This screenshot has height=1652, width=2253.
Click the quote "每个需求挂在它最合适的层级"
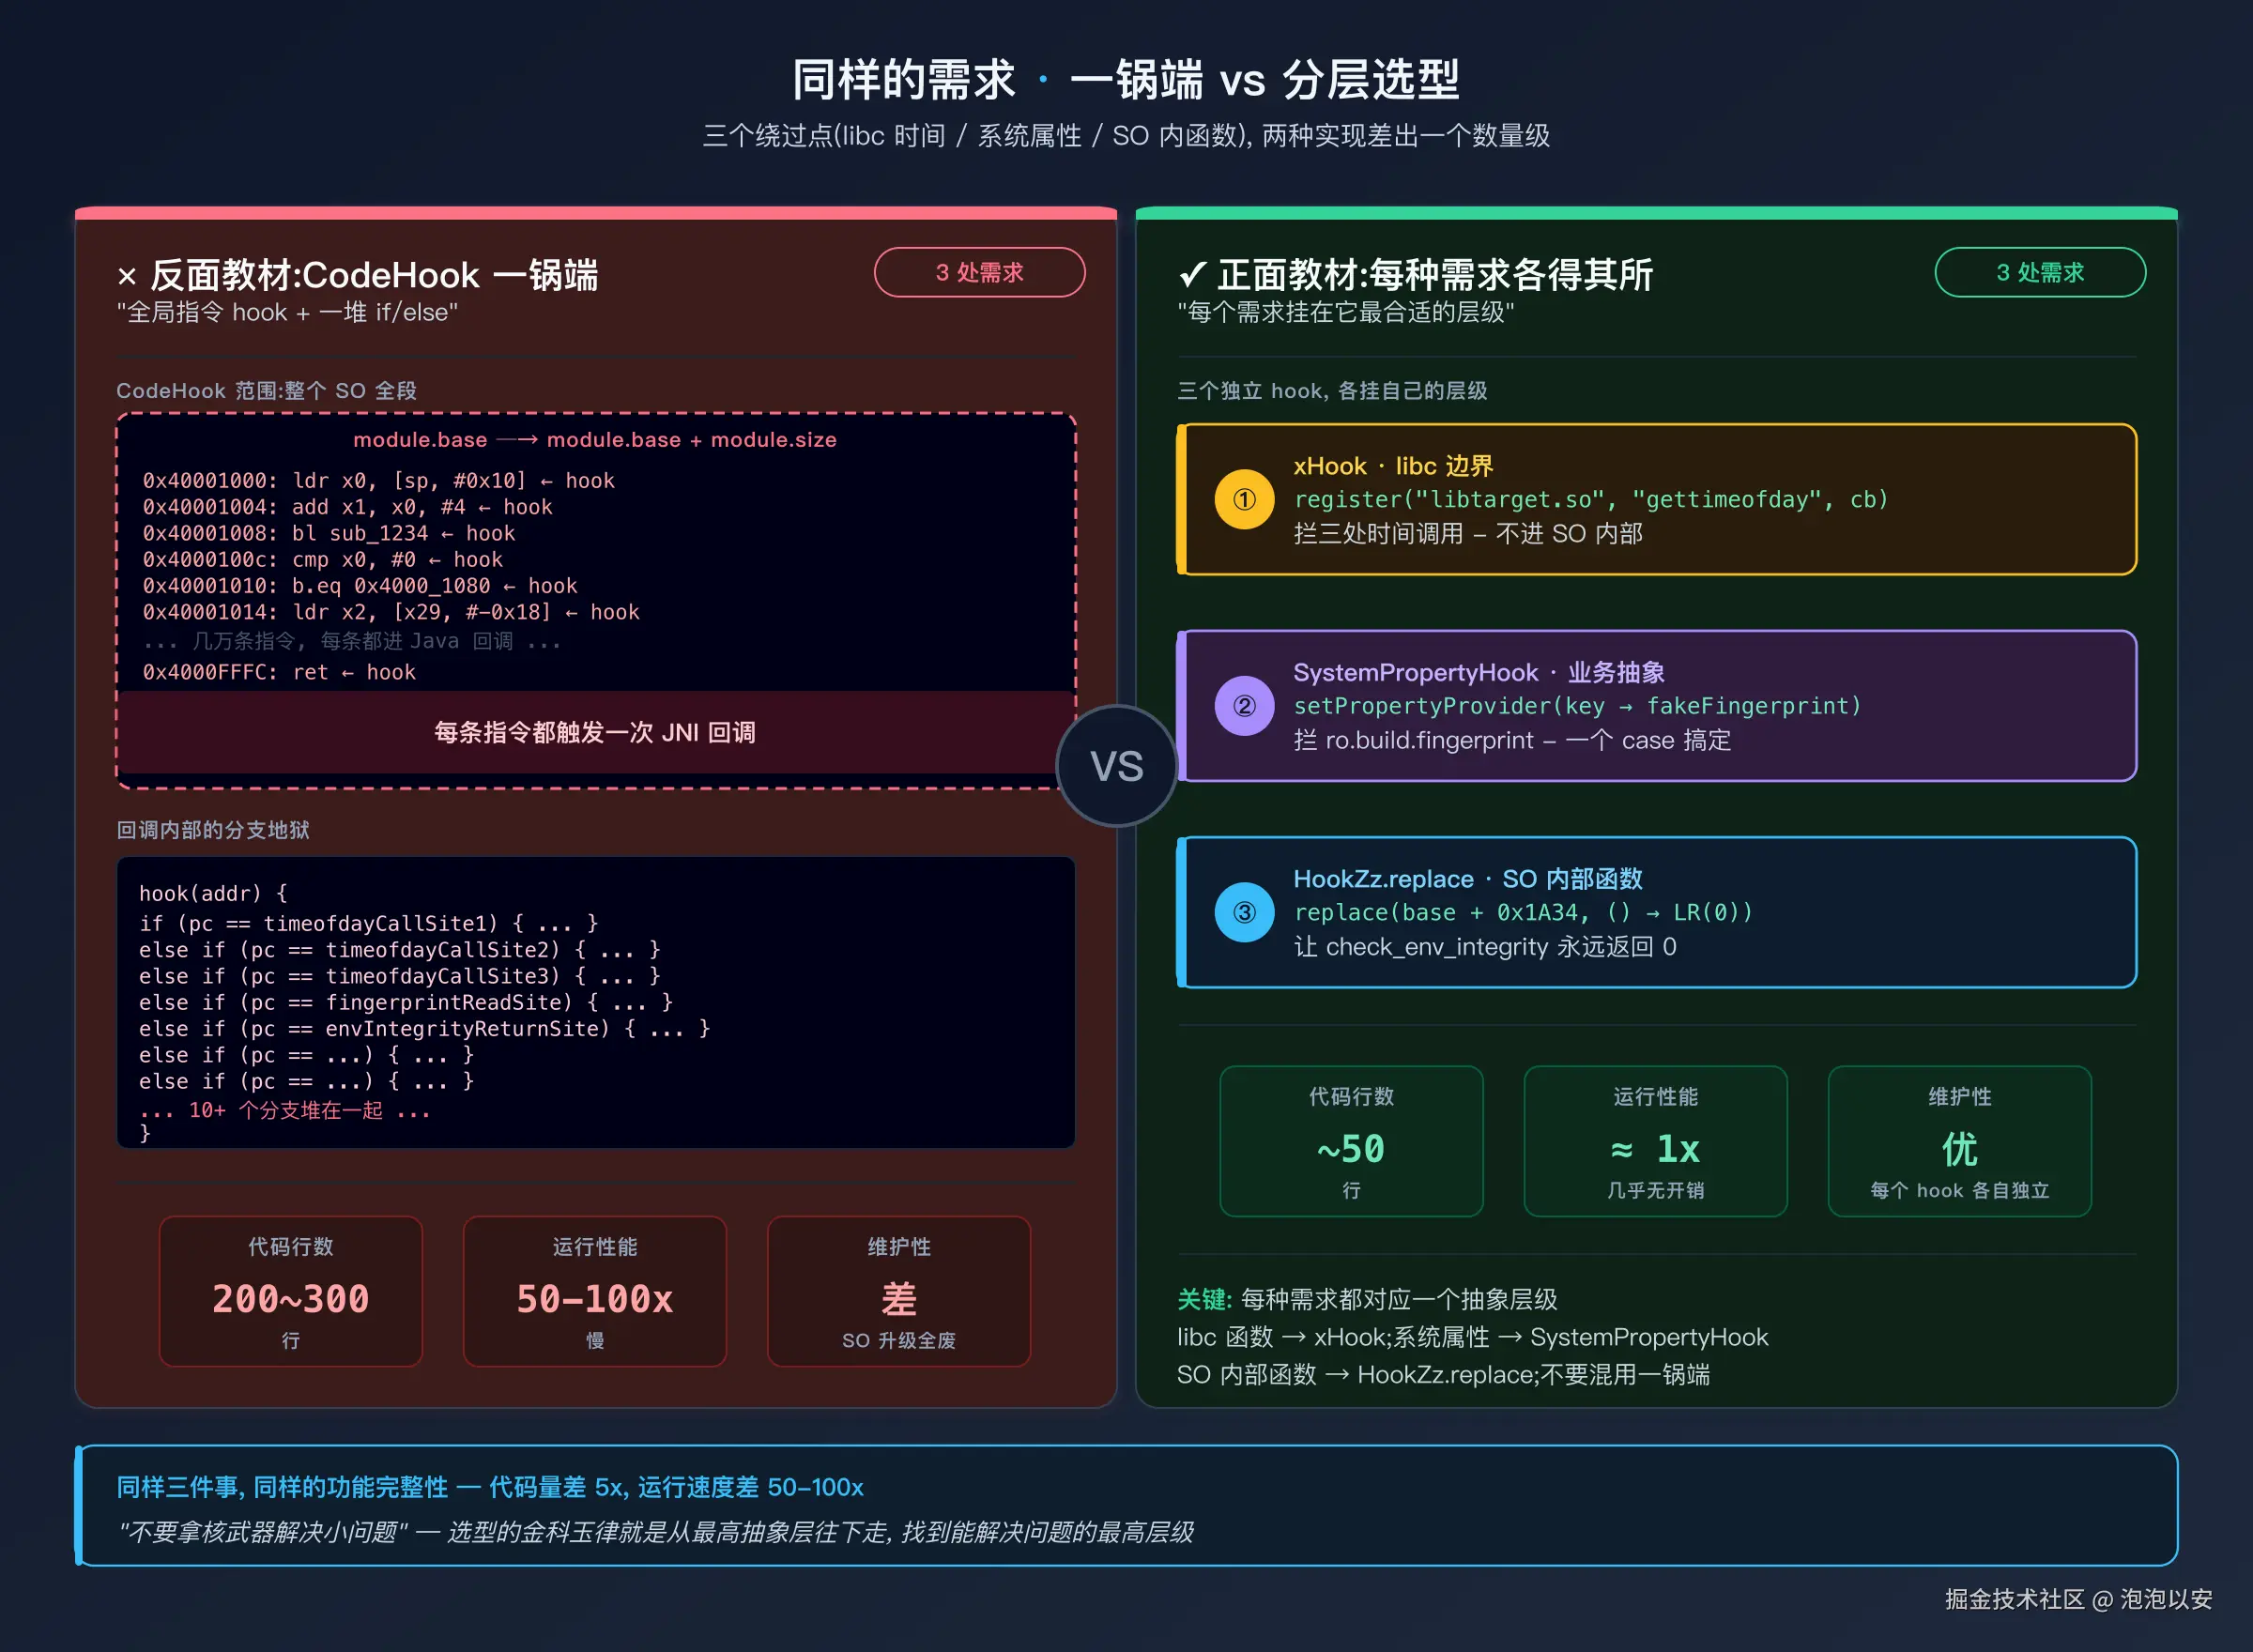[x=1345, y=312]
